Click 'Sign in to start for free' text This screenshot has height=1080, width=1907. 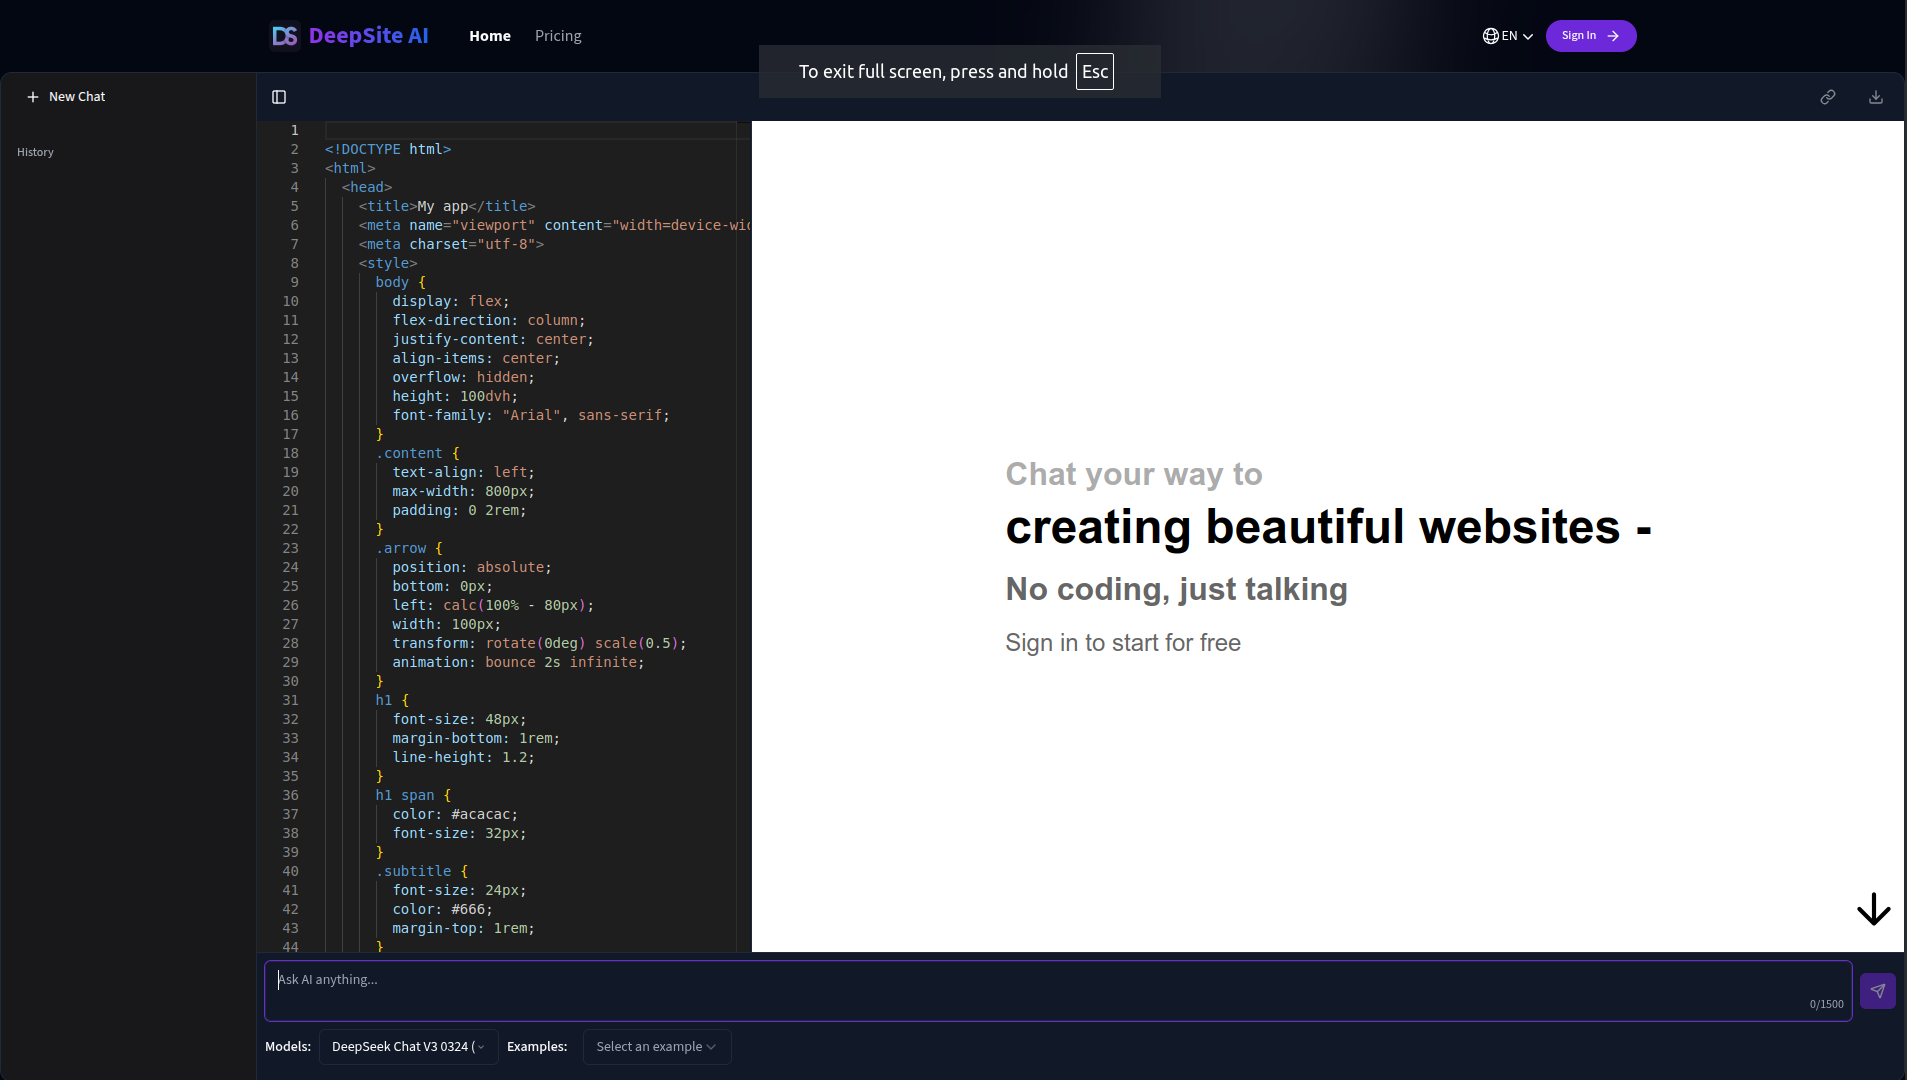coord(1123,643)
